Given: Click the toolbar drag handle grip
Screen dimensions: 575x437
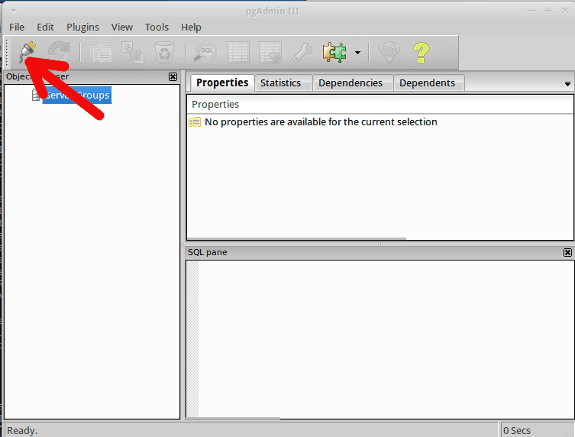Looking at the screenshot, I should coord(7,52).
